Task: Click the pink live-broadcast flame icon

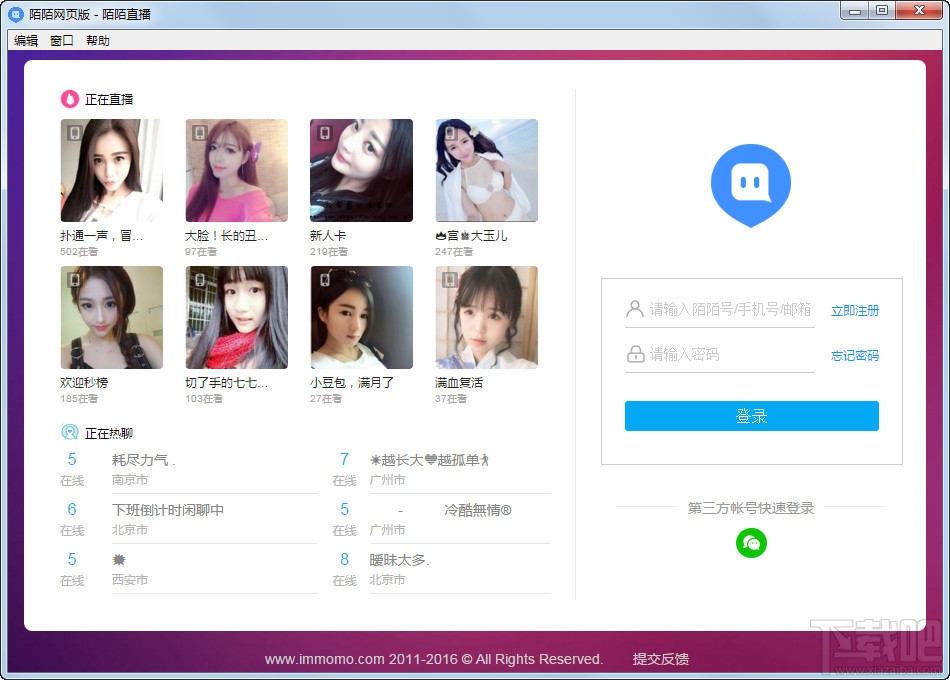Action: coord(70,99)
